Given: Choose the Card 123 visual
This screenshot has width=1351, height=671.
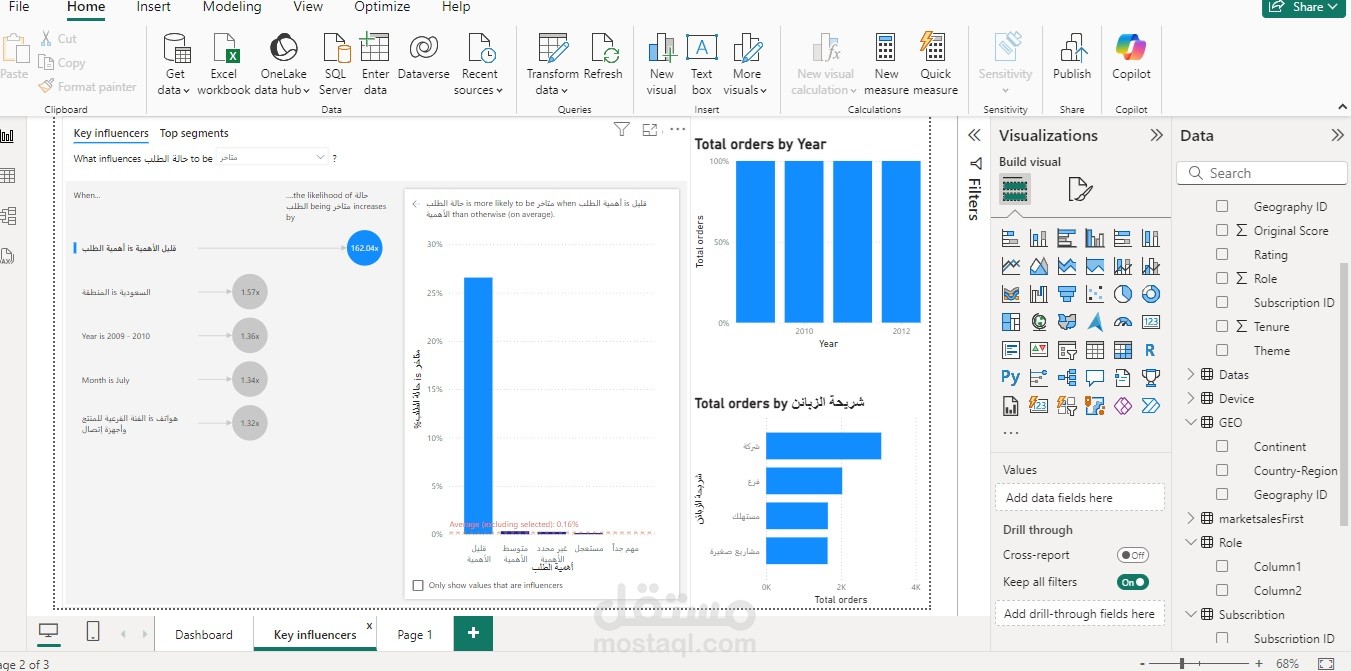Looking at the screenshot, I should pyautogui.click(x=1150, y=322).
